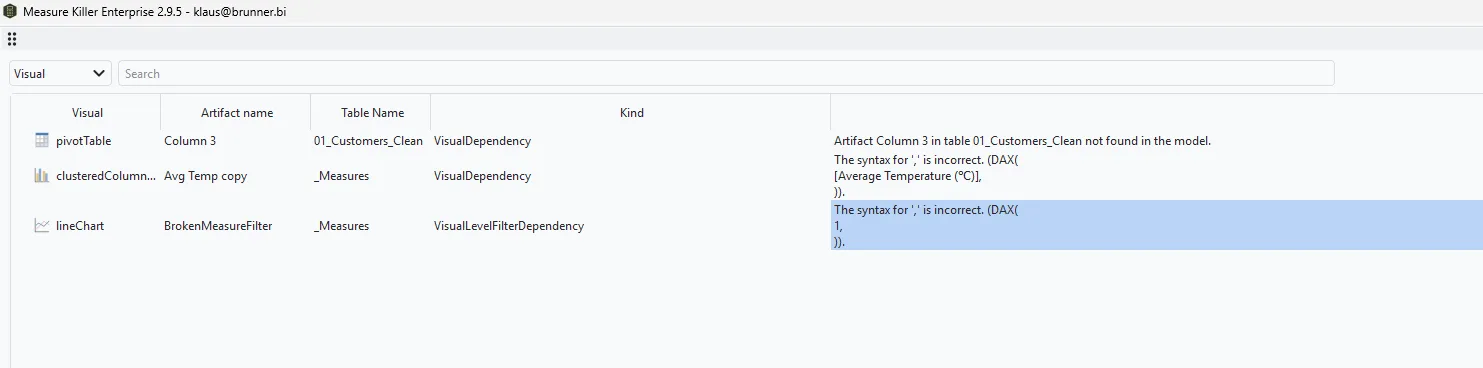This screenshot has width=1483, height=368.
Task: Open the grid menu icon under the title bar
Action: (12, 39)
